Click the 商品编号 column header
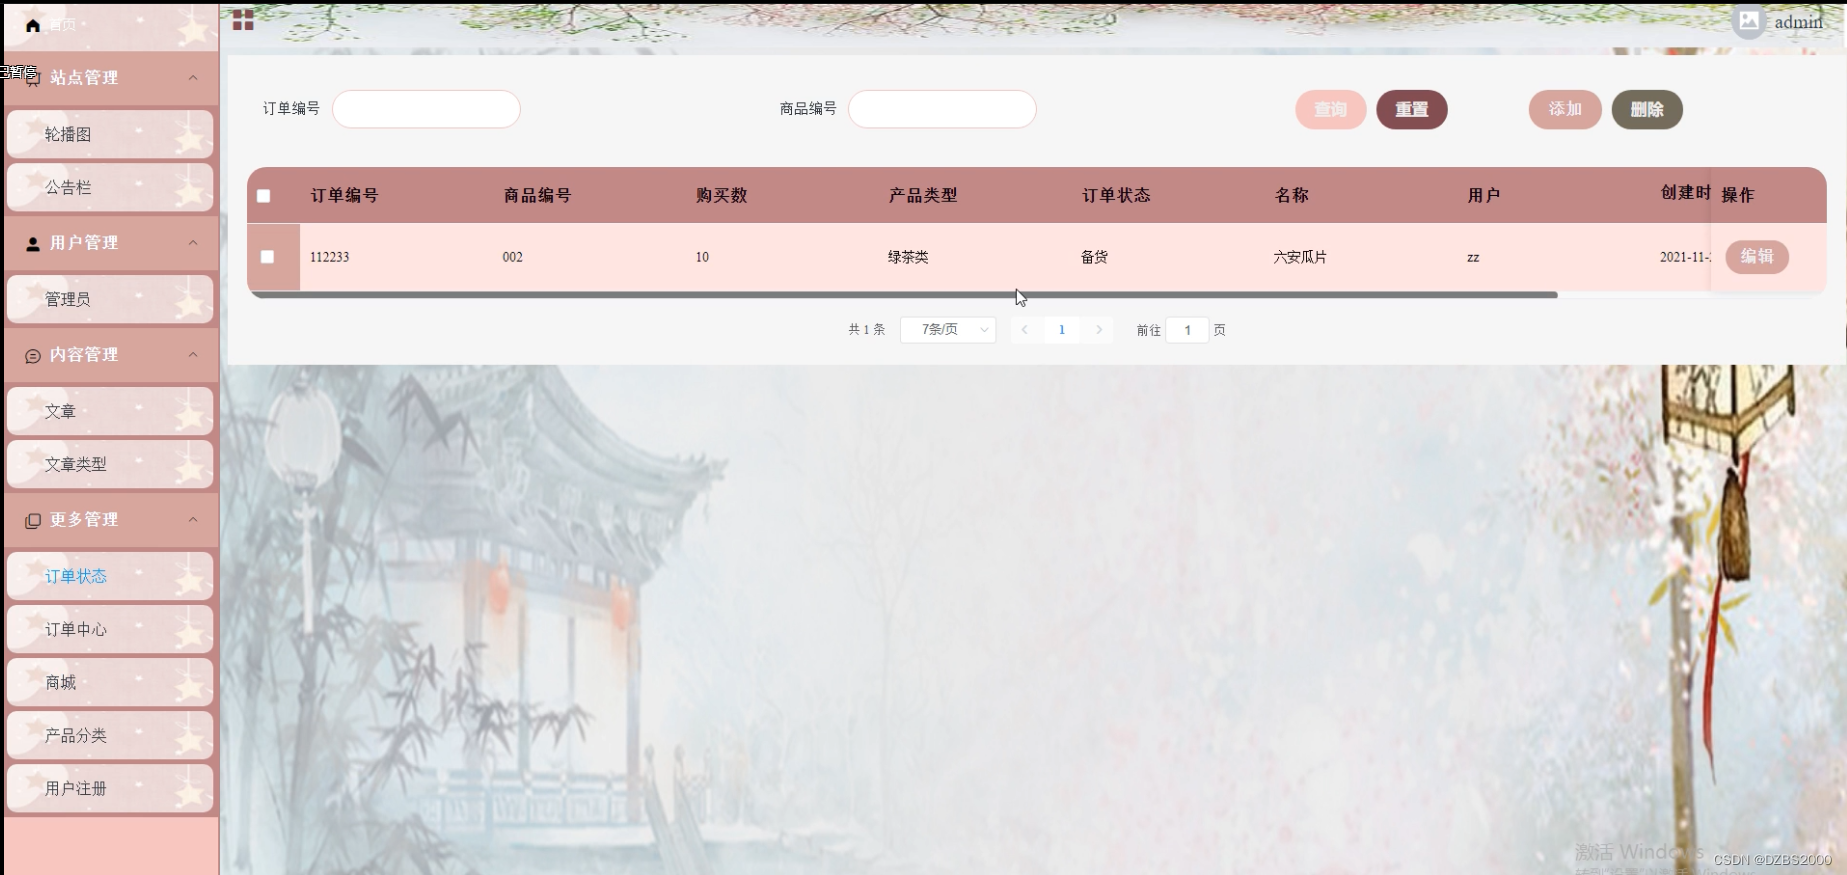Image resolution: width=1847 pixels, height=875 pixels. [x=537, y=195]
